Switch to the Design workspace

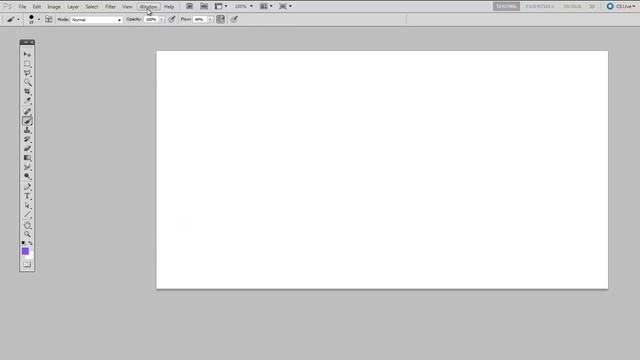pyautogui.click(x=572, y=7)
